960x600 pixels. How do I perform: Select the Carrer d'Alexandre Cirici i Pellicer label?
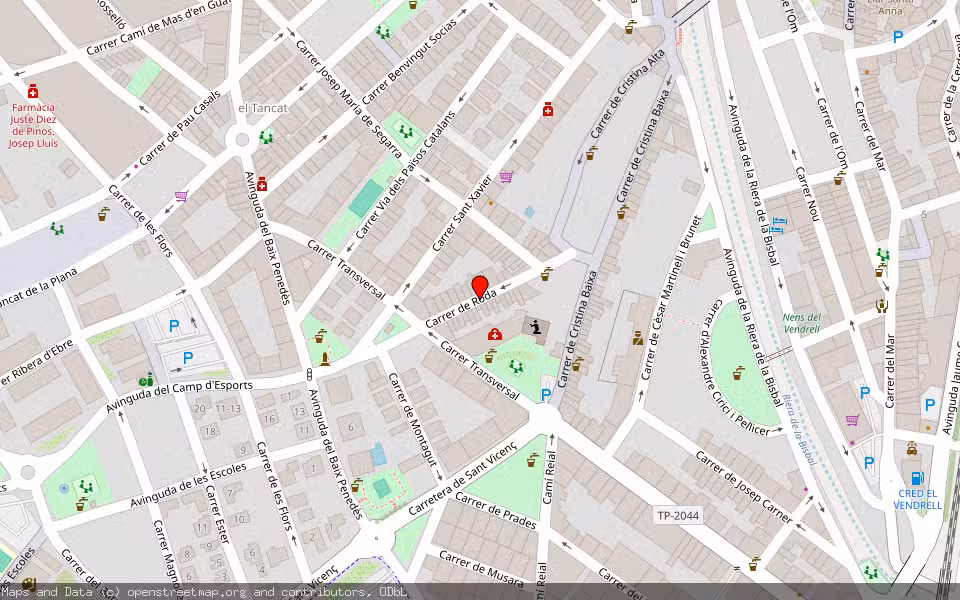(735, 369)
